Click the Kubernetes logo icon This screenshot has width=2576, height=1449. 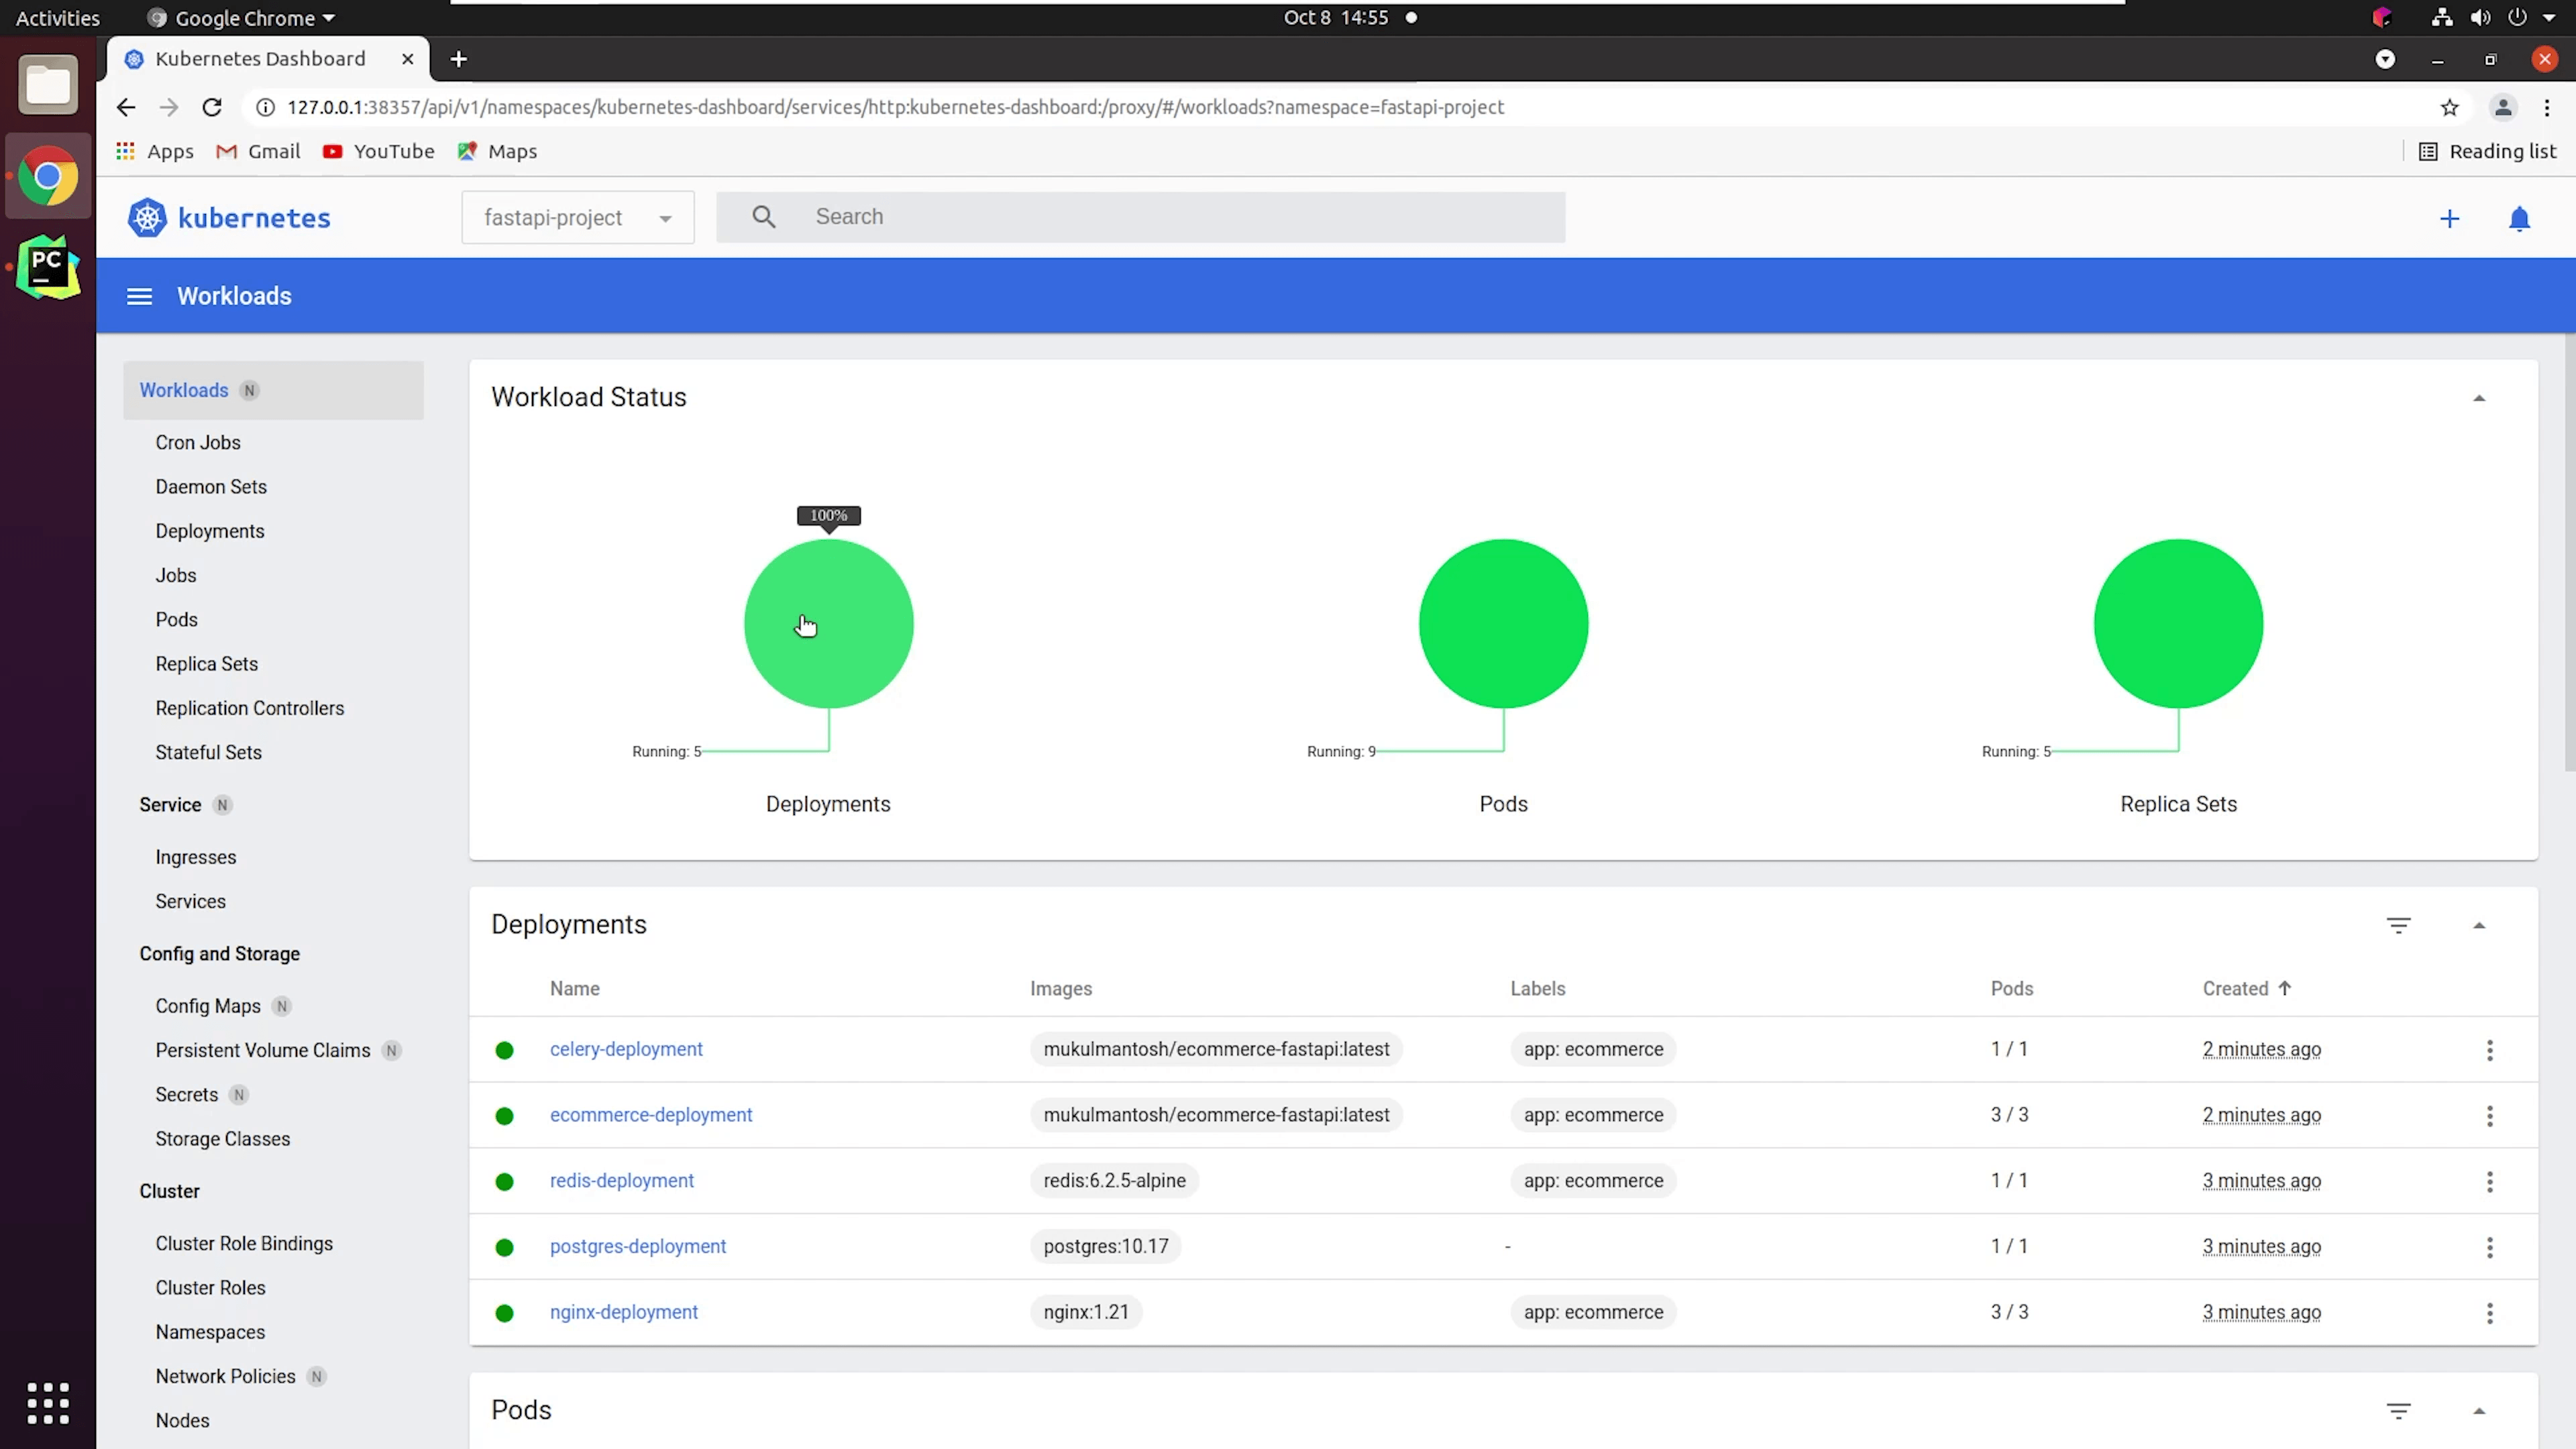click(x=147, y=218)
